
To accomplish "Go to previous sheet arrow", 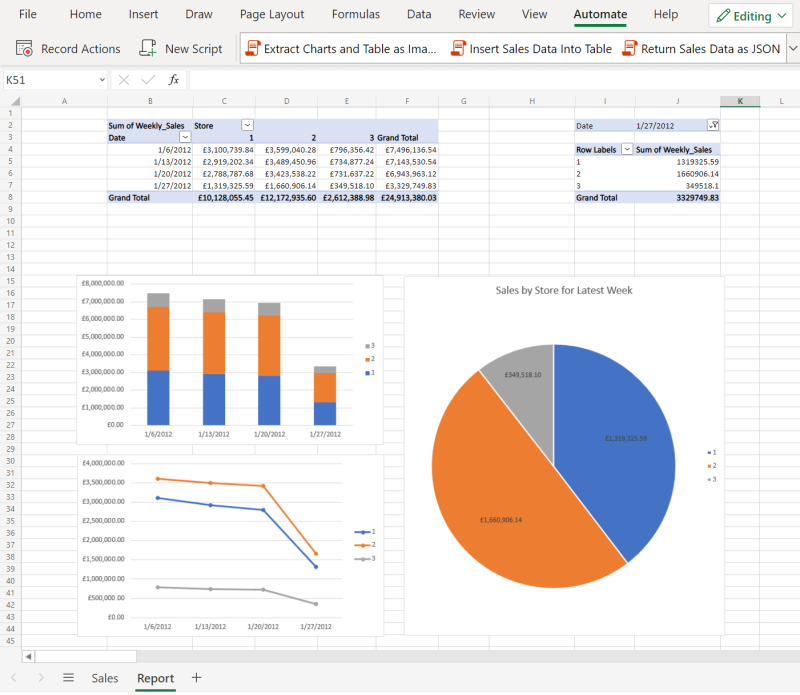I will [14, 678].
